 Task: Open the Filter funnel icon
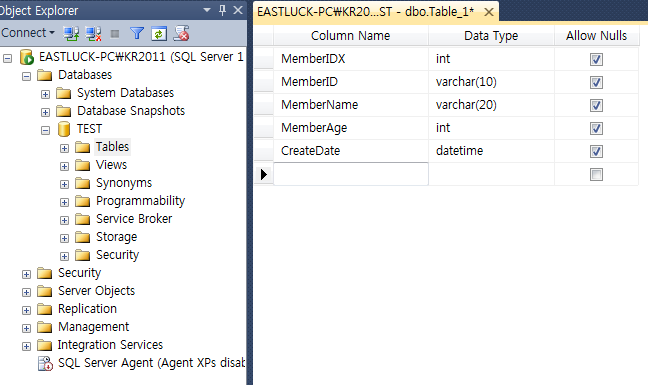[137, 33]
